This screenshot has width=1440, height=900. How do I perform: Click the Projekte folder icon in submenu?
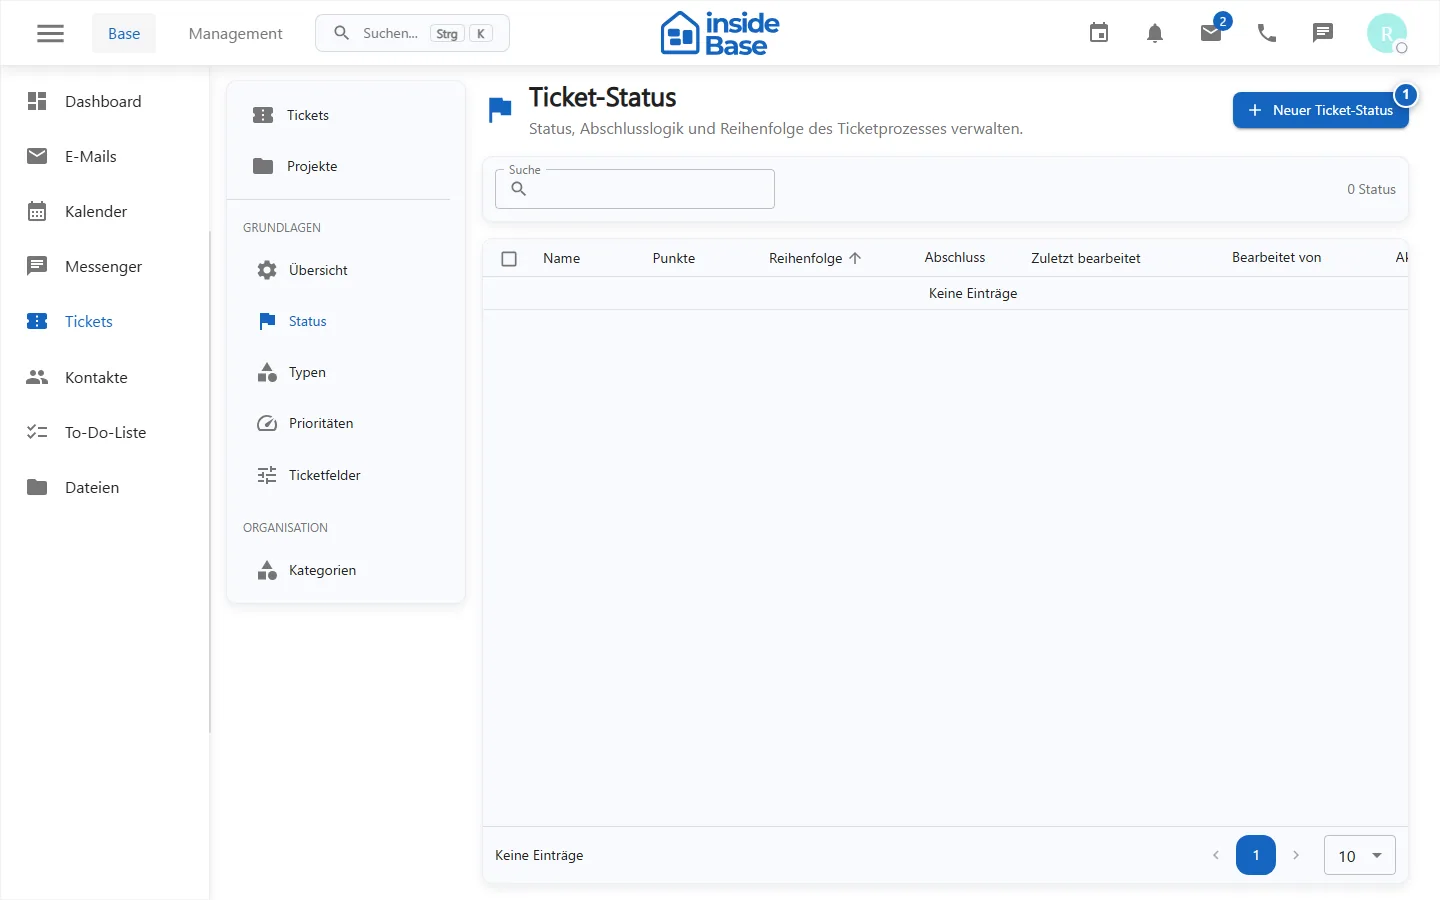pyautogui.click(x=263, y=166)
